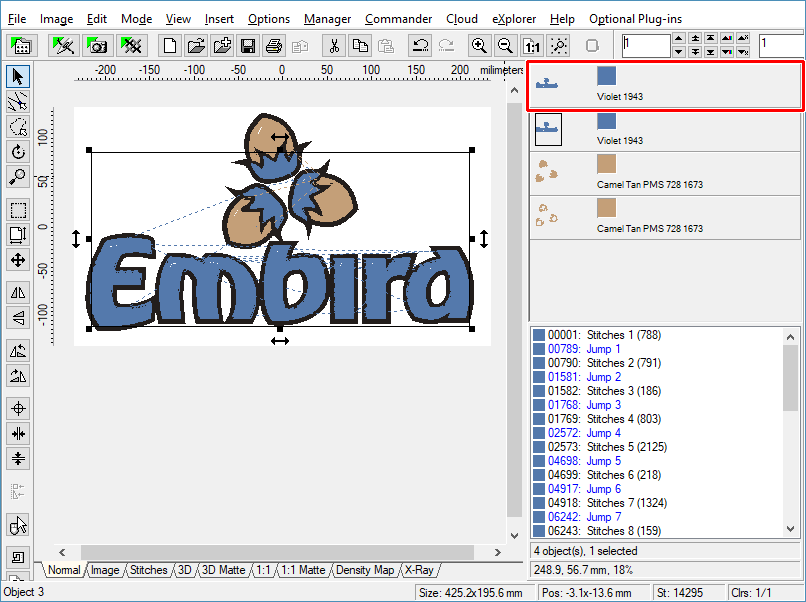Choose the split stitches tool
This screenshot has height=602, width=806.
[18, 102]
